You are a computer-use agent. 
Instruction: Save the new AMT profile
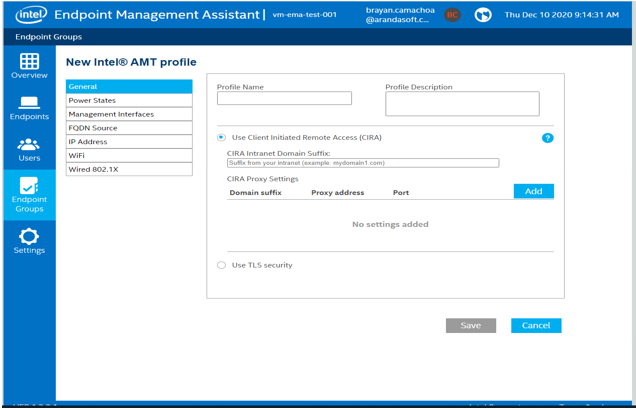click(471, 325)
